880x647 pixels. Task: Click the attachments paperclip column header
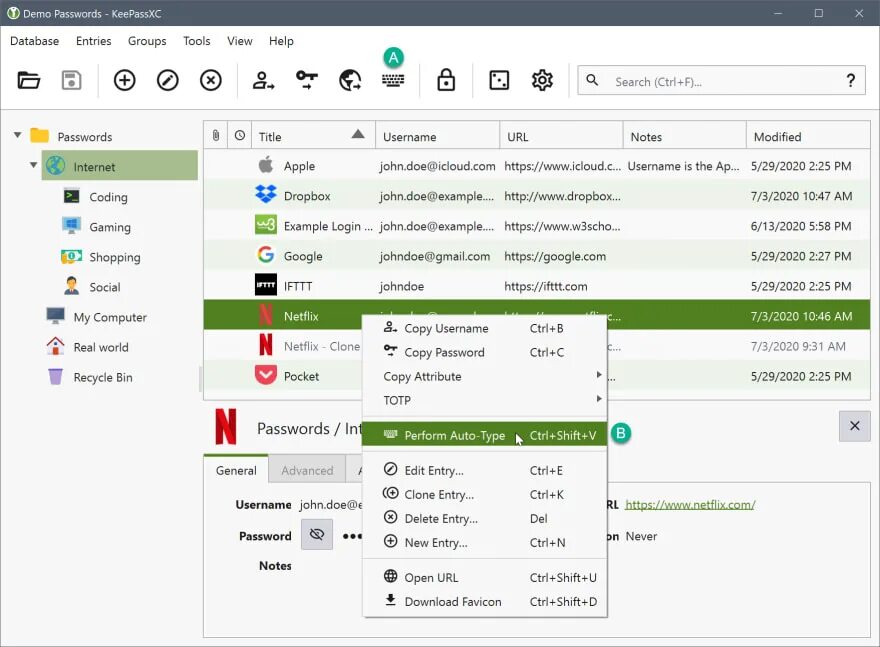(216, 135)
